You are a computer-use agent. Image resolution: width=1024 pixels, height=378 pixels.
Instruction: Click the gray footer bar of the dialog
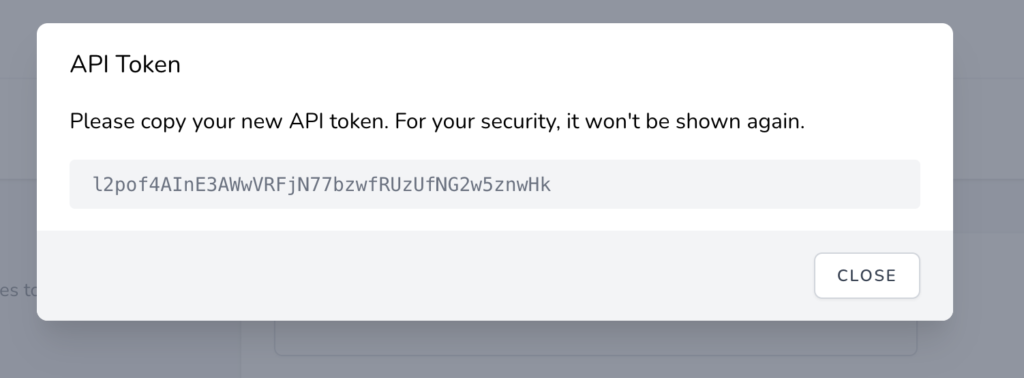pos(494,275)
